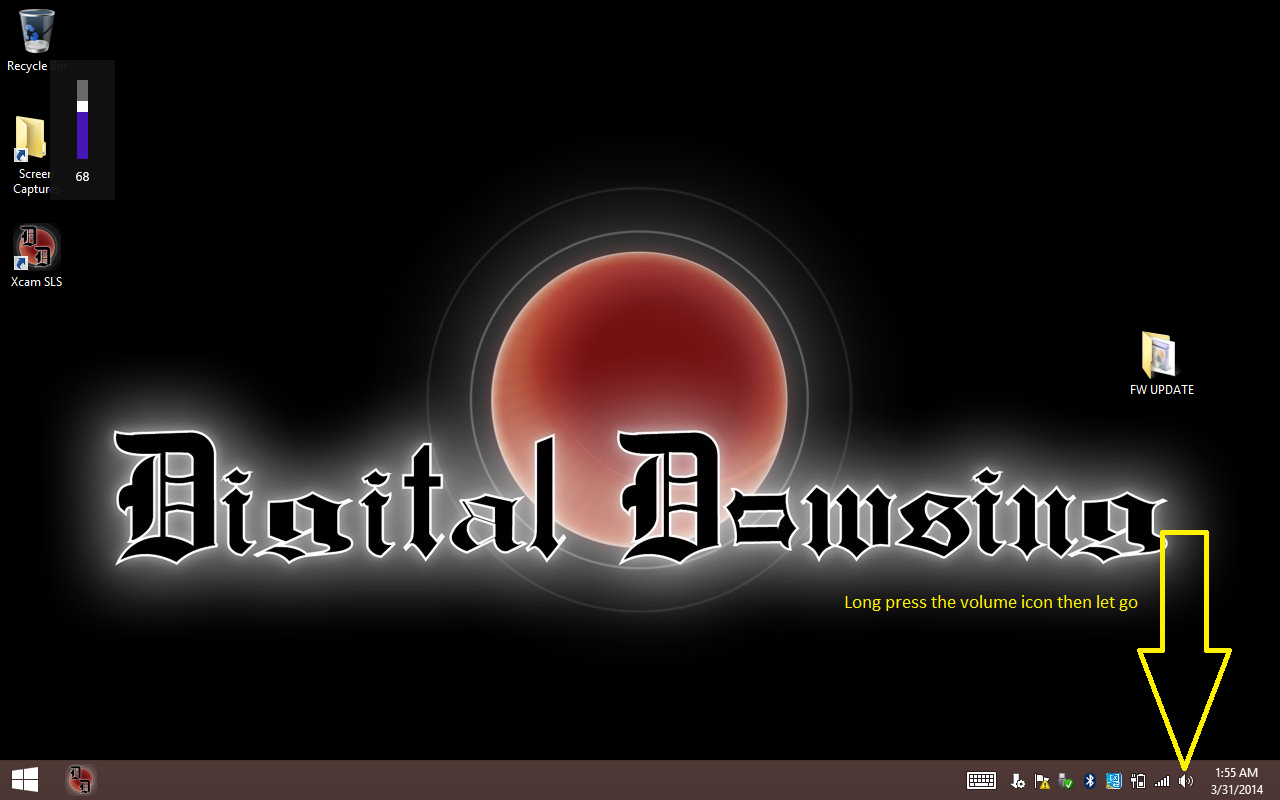Screen dimensions: 1280x800
Task: Click Safely Remove Hardware tray icon
Action: (x=1066, y=781)
